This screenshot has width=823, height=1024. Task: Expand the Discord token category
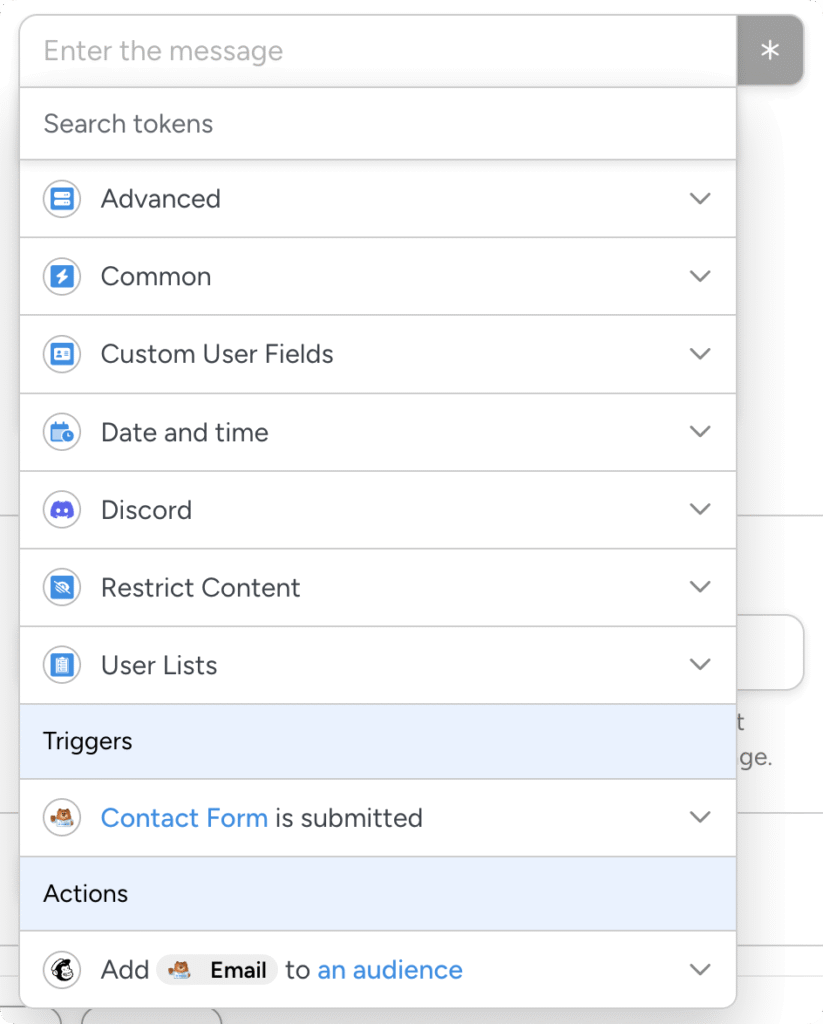(x=700, y=510)
